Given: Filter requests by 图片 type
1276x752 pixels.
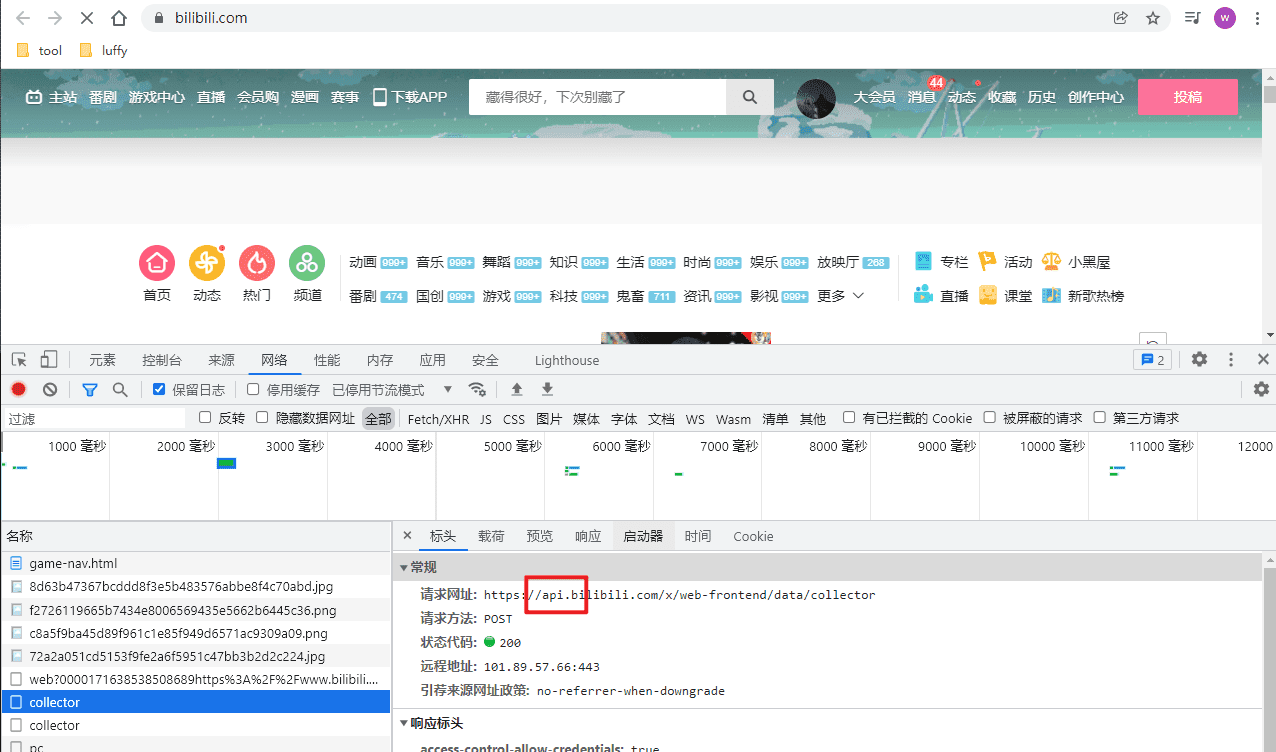Looking at the screenshot, I should click(549, 418).
